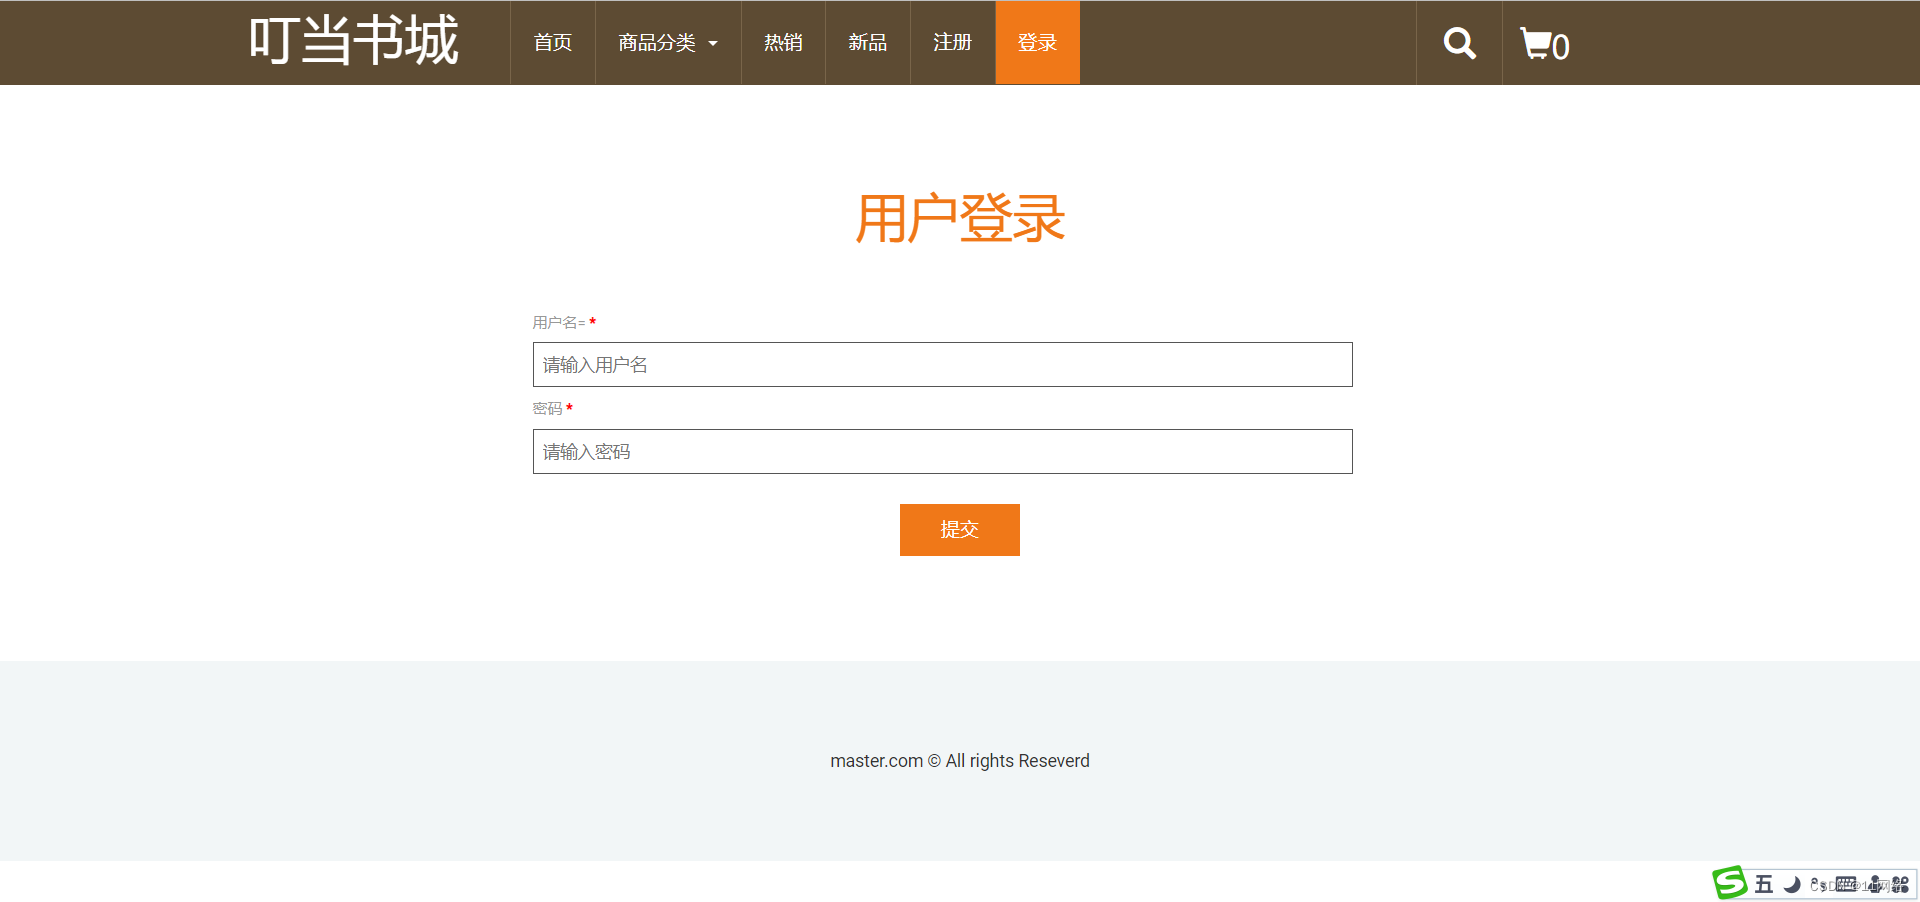Toggle the moon punctuation mode icon
The width and height of the screenshot is (1920, 902).
pos(1792,883)
